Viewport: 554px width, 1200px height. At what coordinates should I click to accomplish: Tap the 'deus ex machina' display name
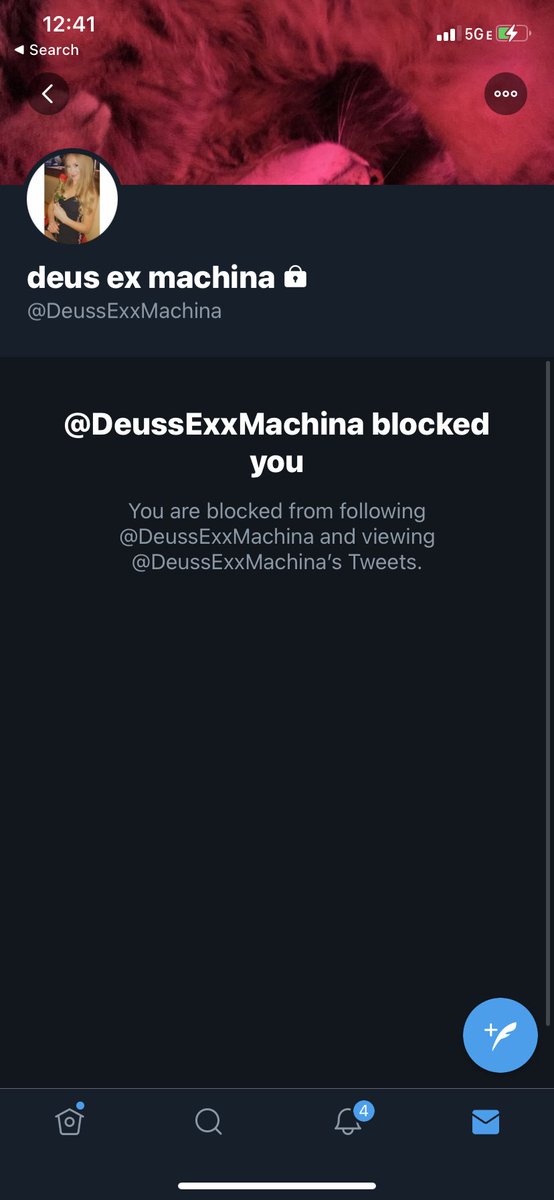(151, 277)
